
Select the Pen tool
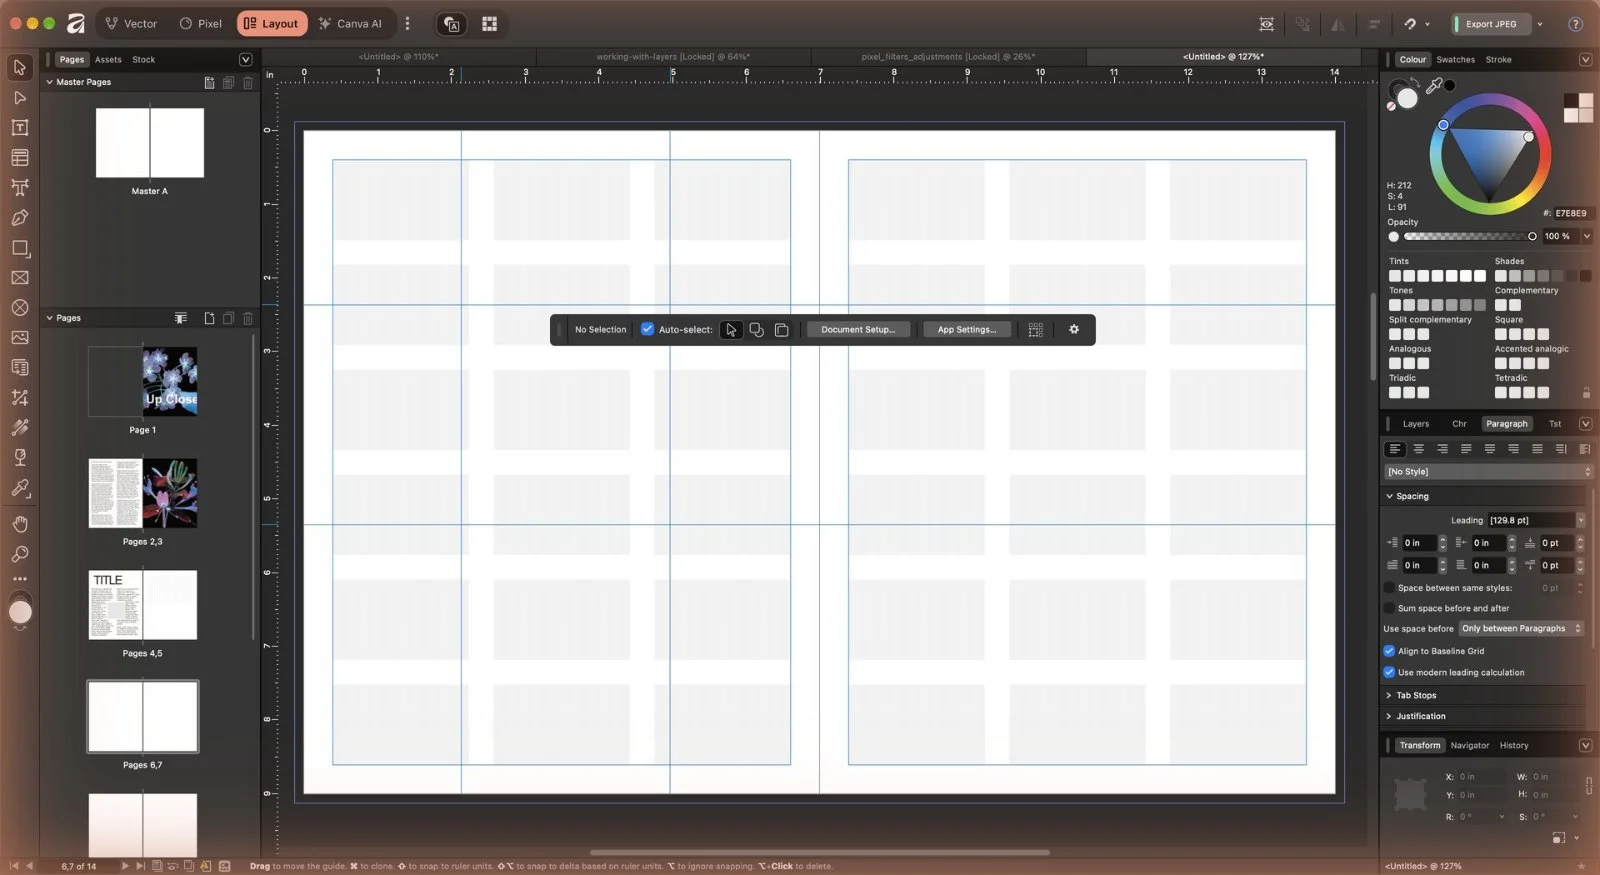point(19,217)
